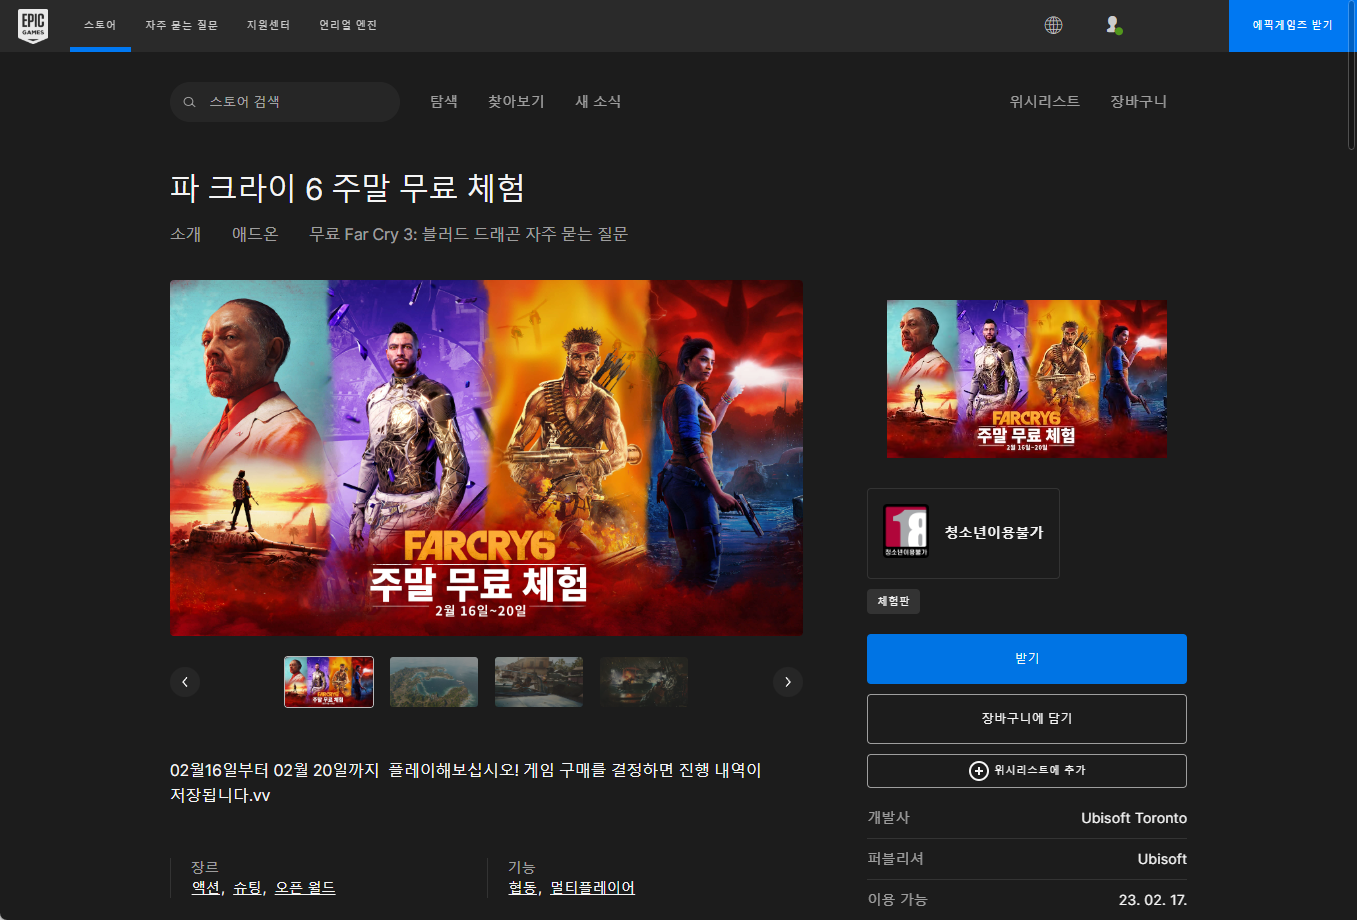
Task: Click the sidebar Far Cry 6 cover image
Action: [1027, 379]
